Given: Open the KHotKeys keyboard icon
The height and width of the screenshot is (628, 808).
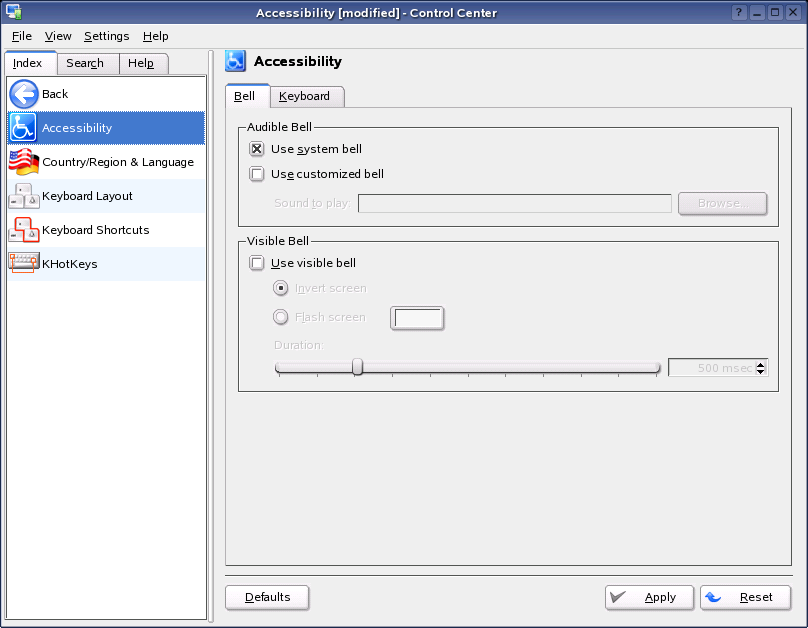Looking at the screenshot, I should pos(24,263).
